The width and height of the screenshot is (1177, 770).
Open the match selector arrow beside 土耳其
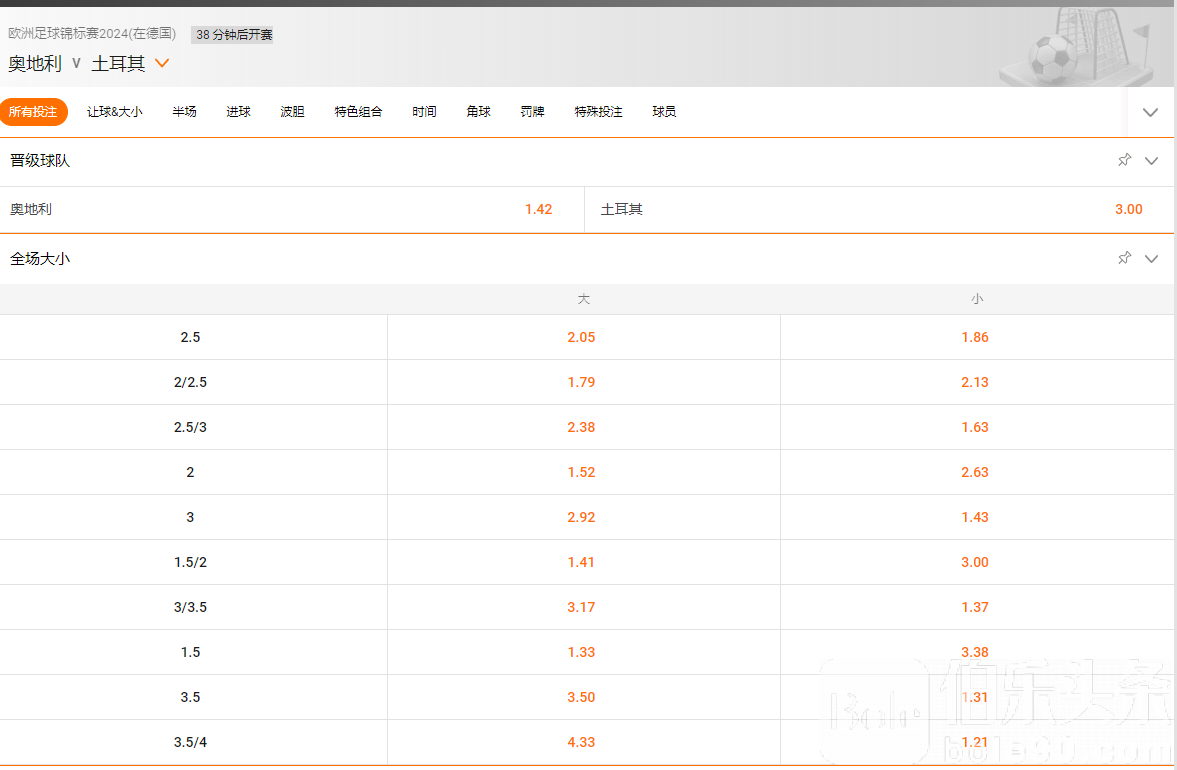[162, 64]
